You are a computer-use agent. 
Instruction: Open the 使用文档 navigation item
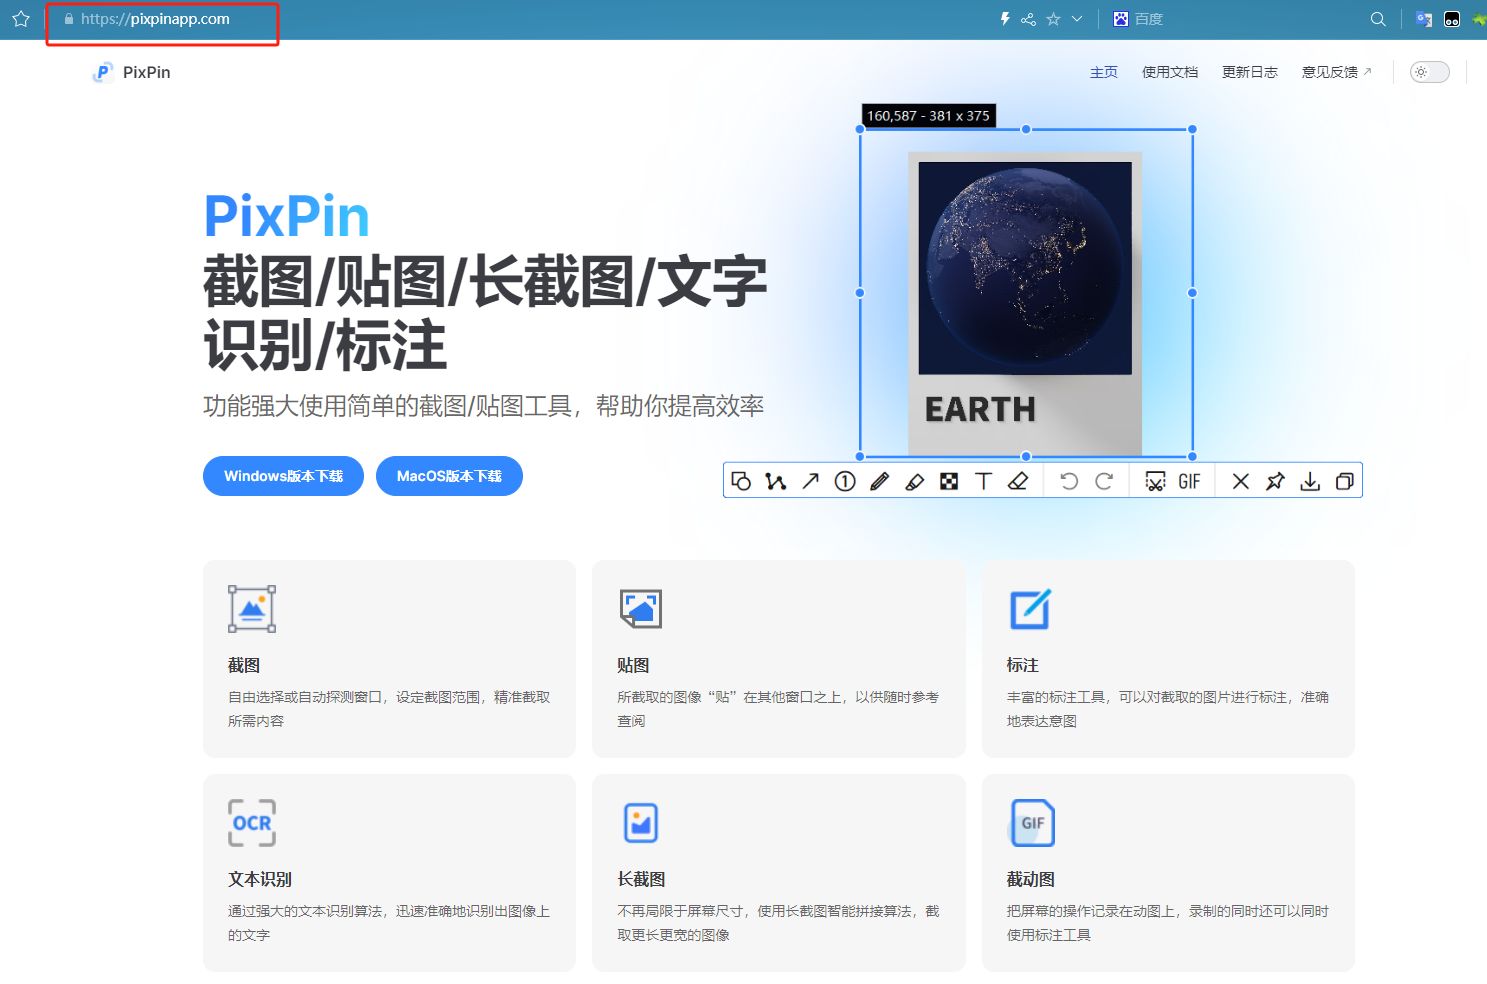coord(1169,71)
